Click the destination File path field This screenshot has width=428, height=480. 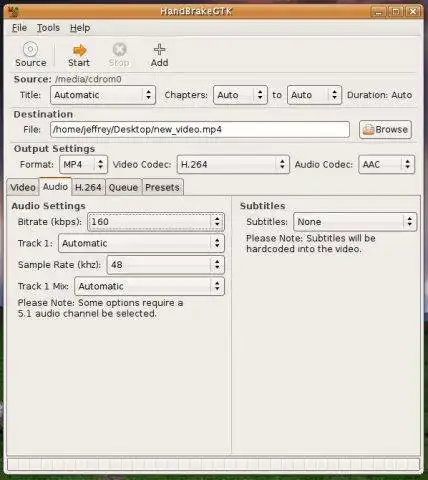click(200, 130)
